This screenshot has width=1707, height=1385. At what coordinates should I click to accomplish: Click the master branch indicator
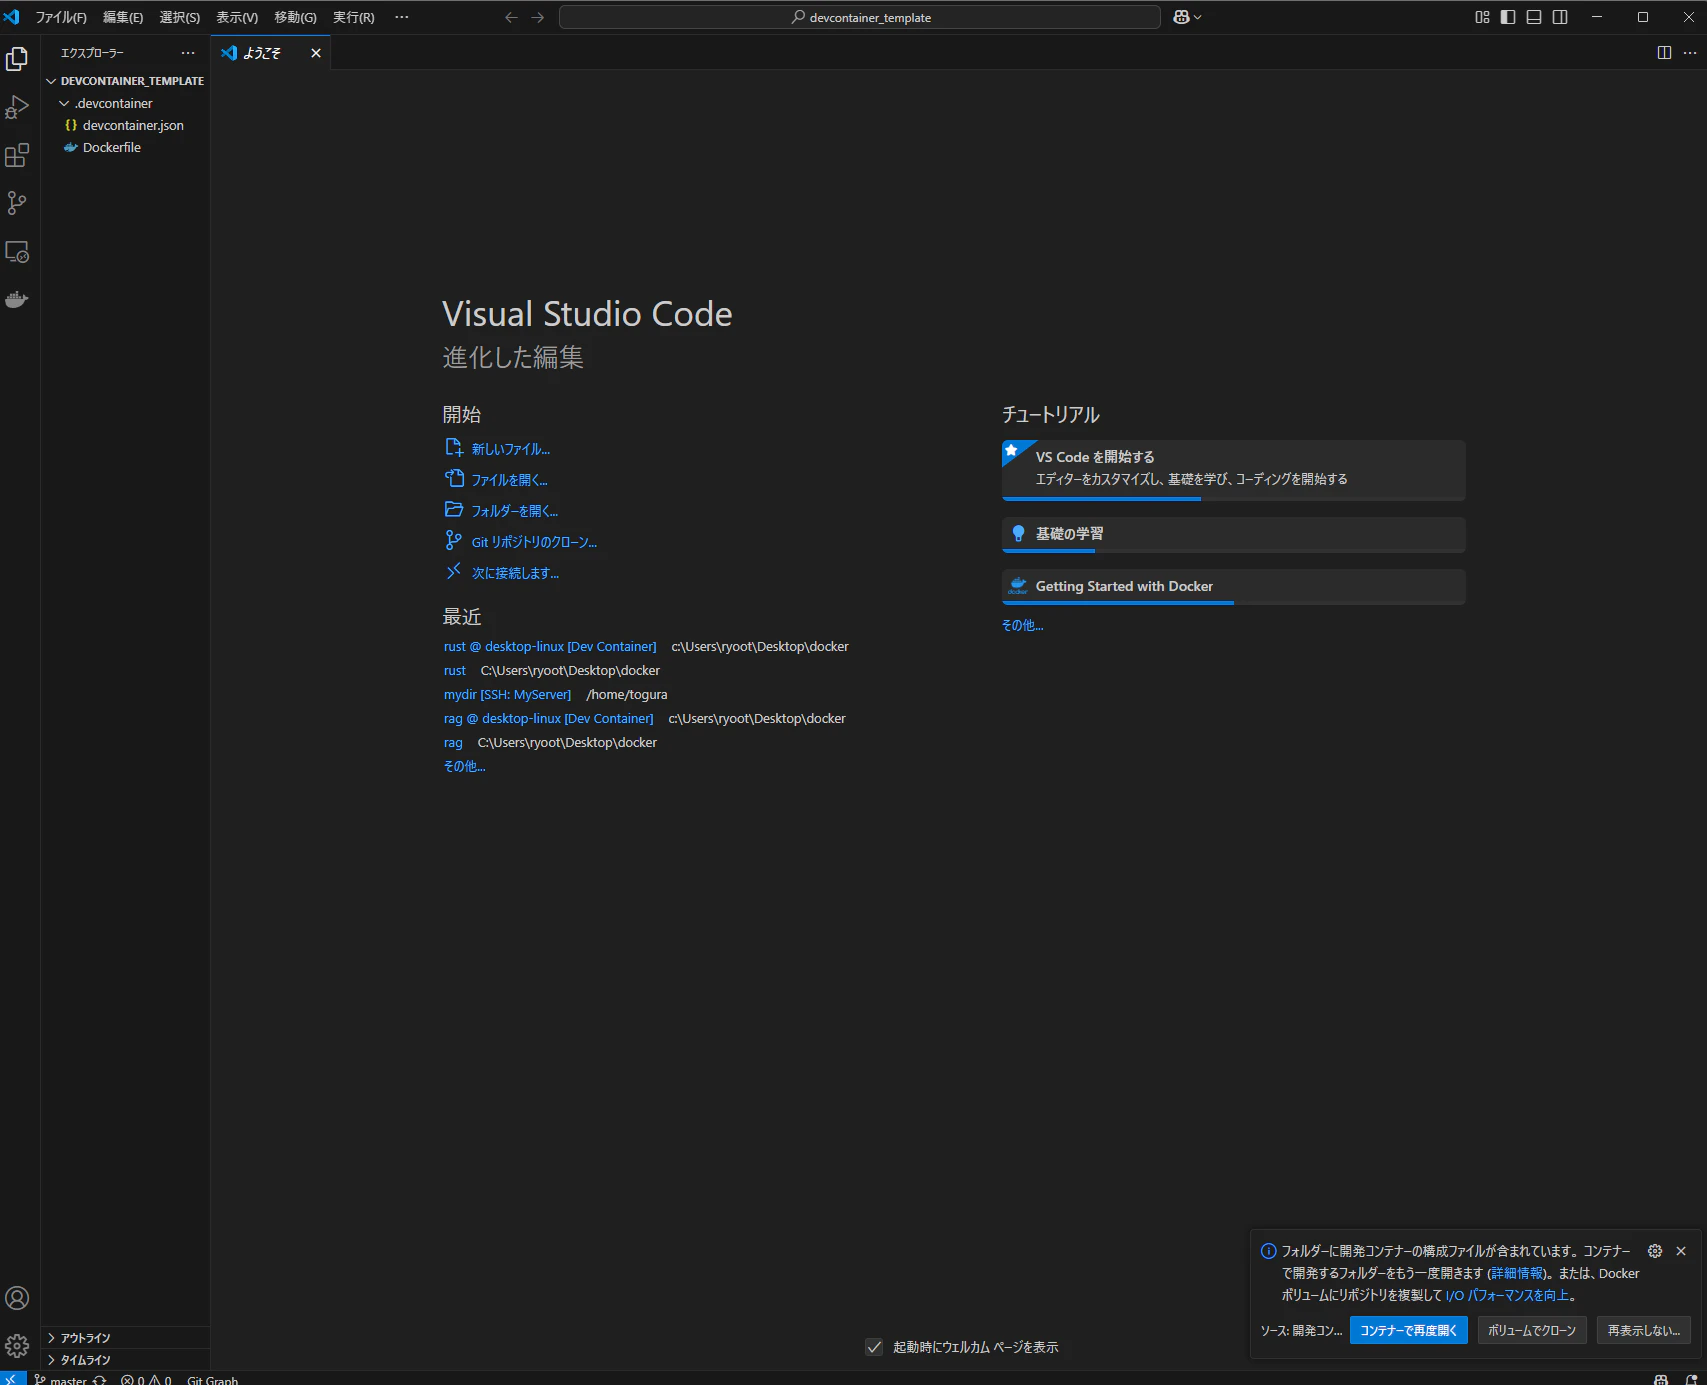point(60,1380)
